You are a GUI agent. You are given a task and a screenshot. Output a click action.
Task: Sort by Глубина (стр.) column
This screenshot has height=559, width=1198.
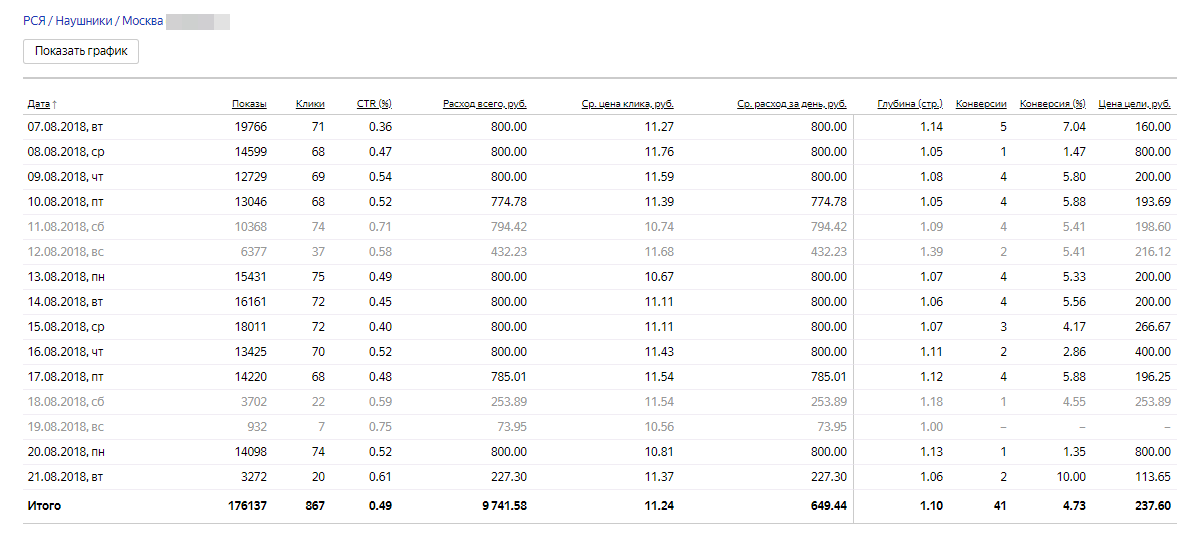[910, 103]
